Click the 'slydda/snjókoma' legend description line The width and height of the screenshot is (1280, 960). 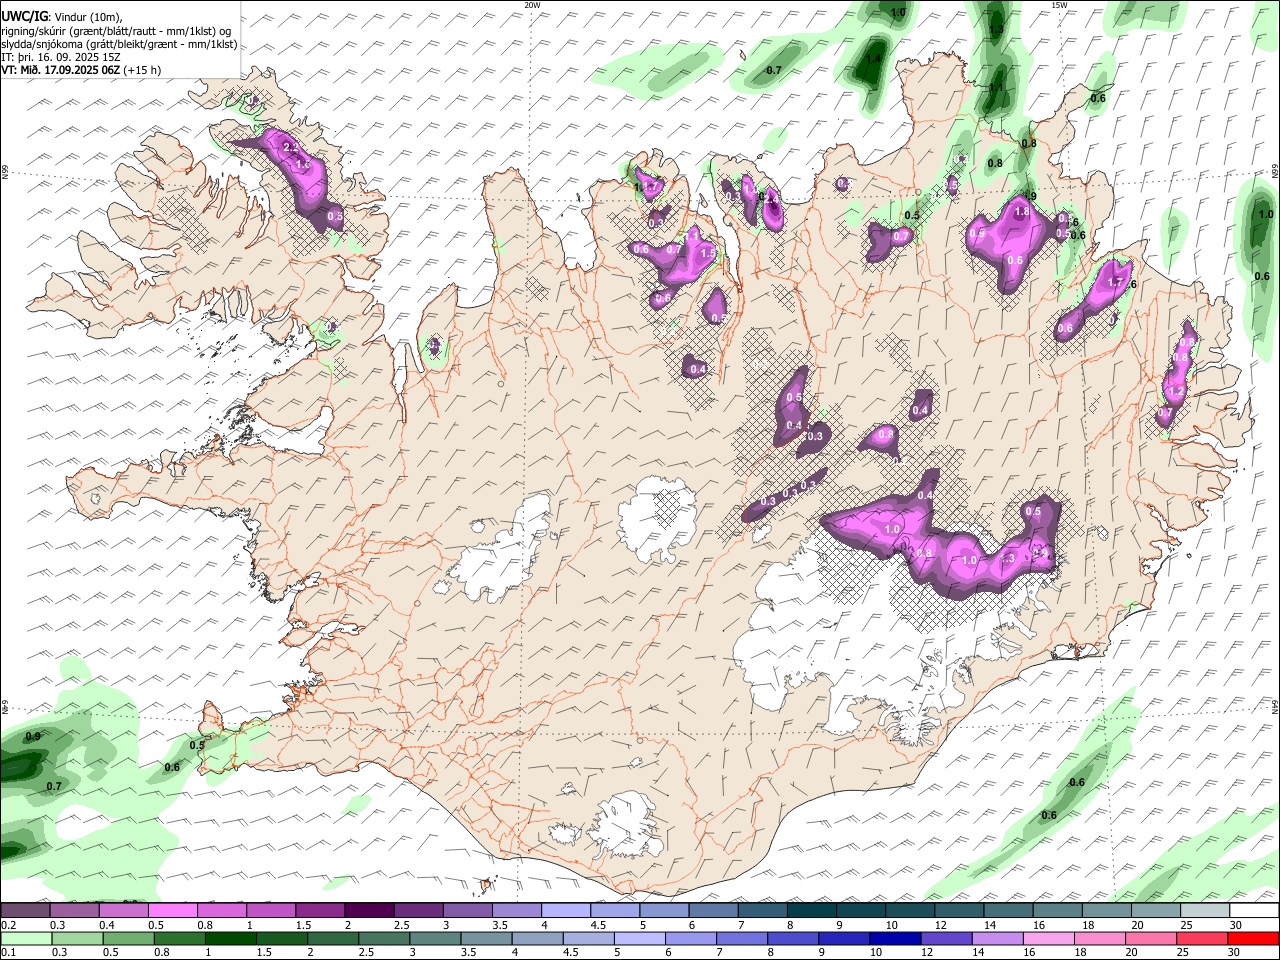click(119, 44)
